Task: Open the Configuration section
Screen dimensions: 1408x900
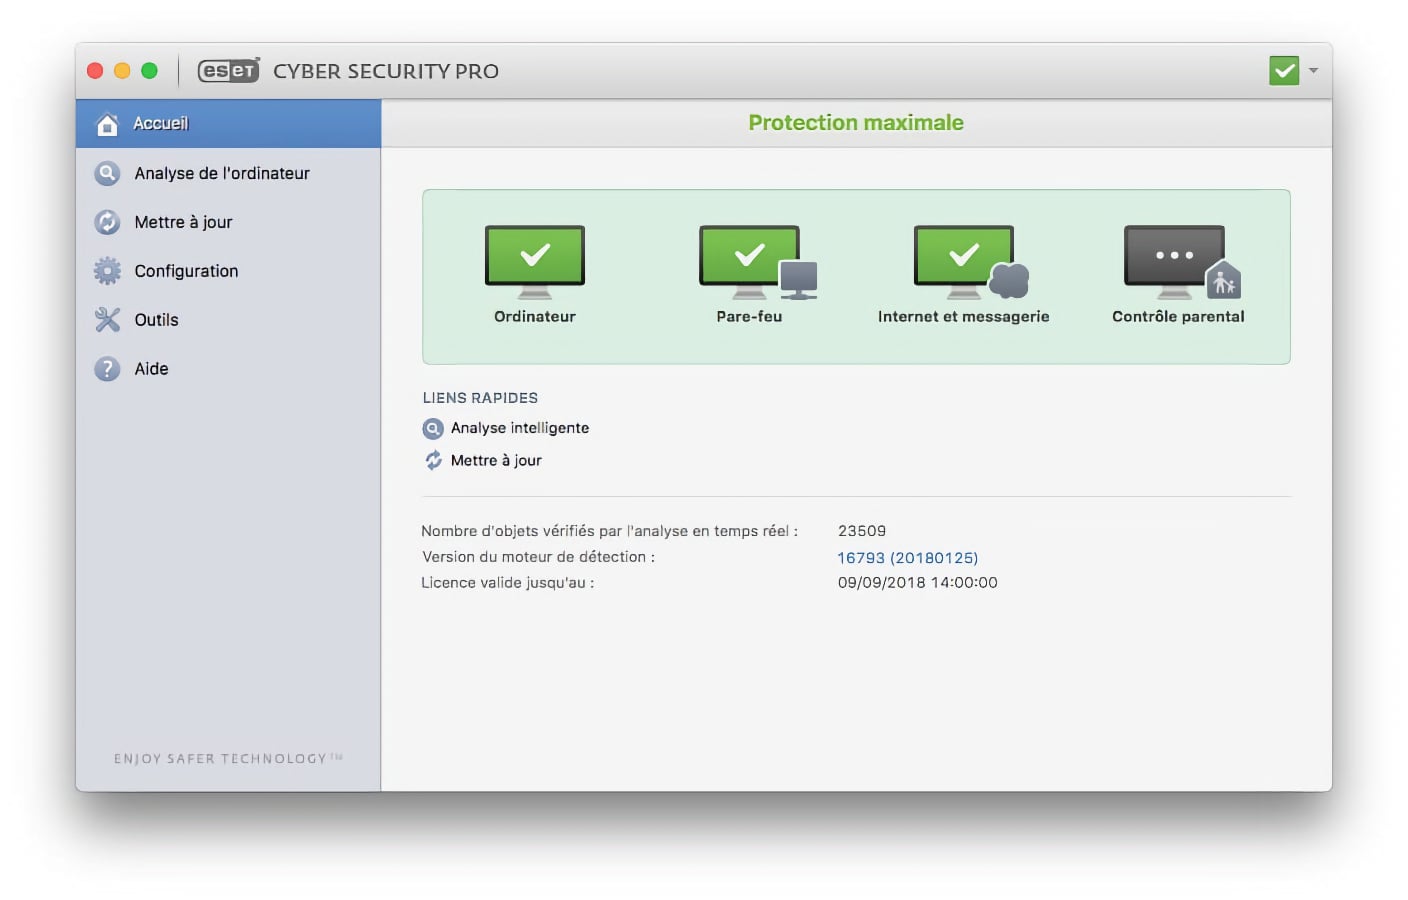Action: tap(228, 271)
